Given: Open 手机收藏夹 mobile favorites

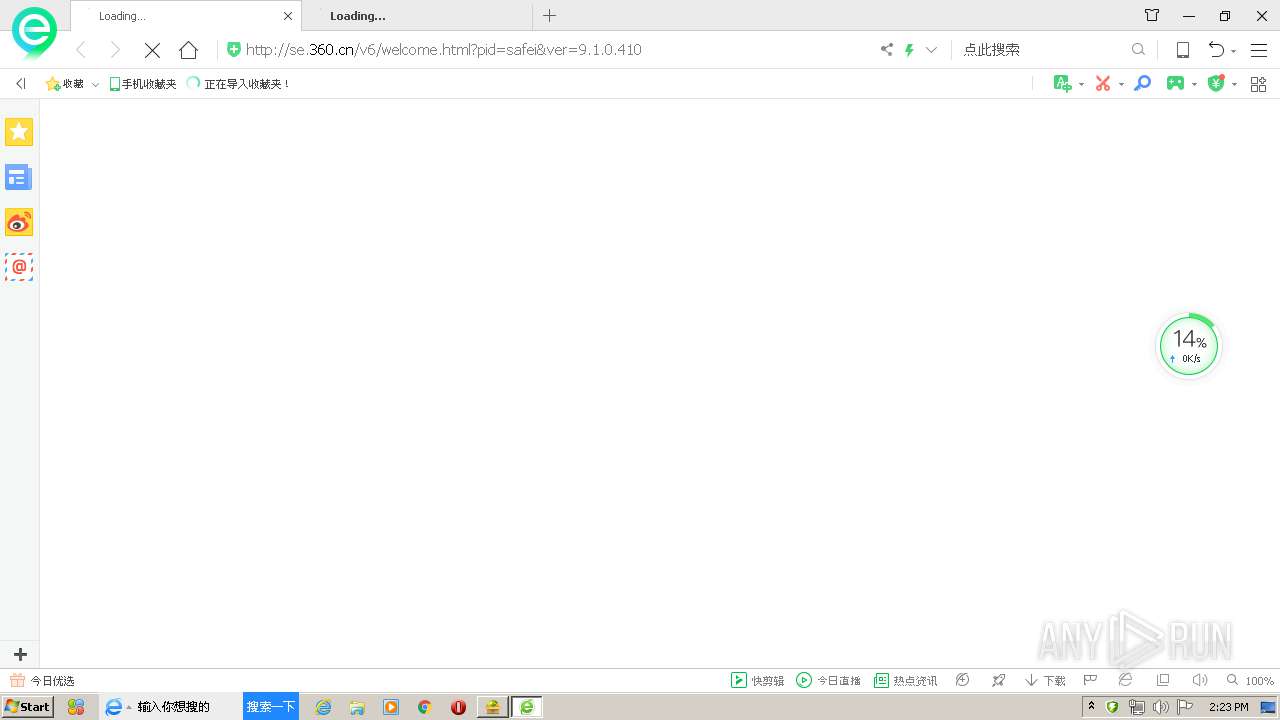Looking at the screenshot, I should point(142,84).
